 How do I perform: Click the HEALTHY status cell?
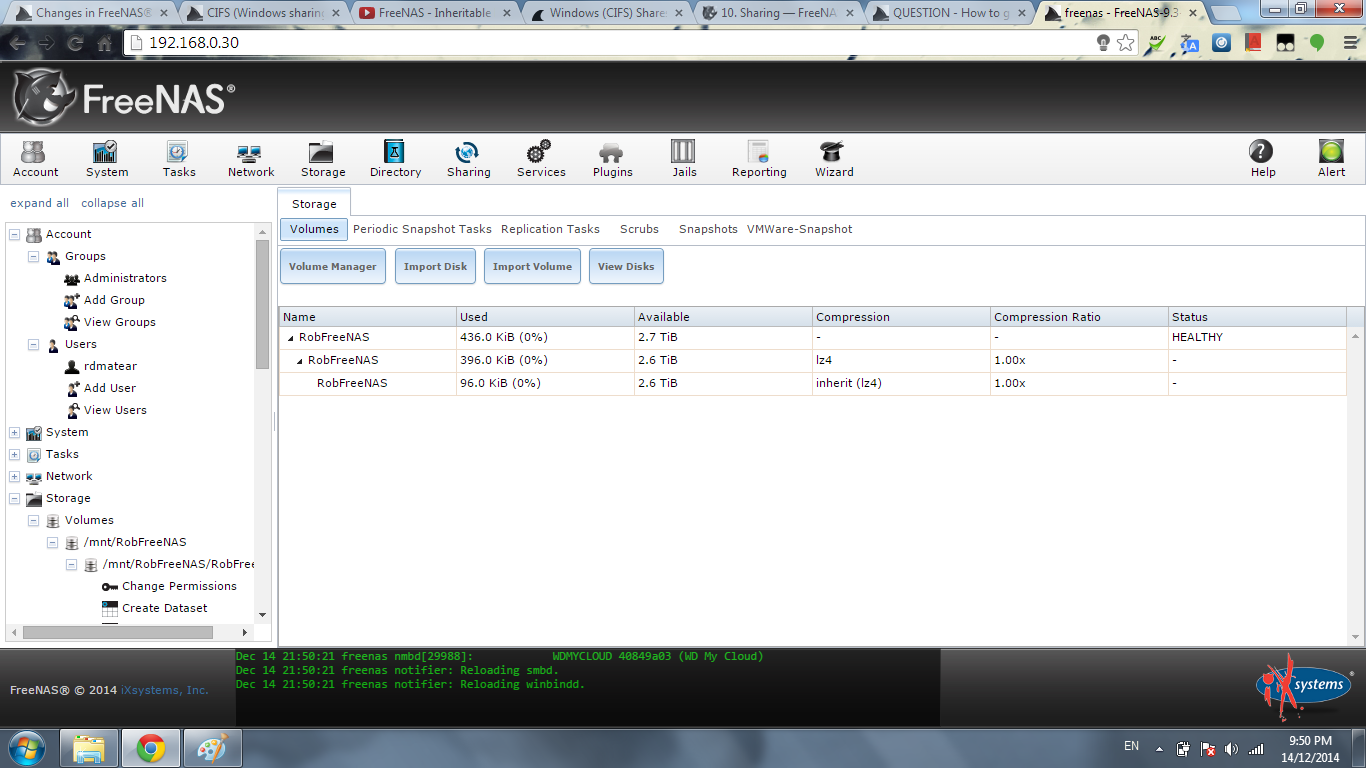tap(1256, 337)
